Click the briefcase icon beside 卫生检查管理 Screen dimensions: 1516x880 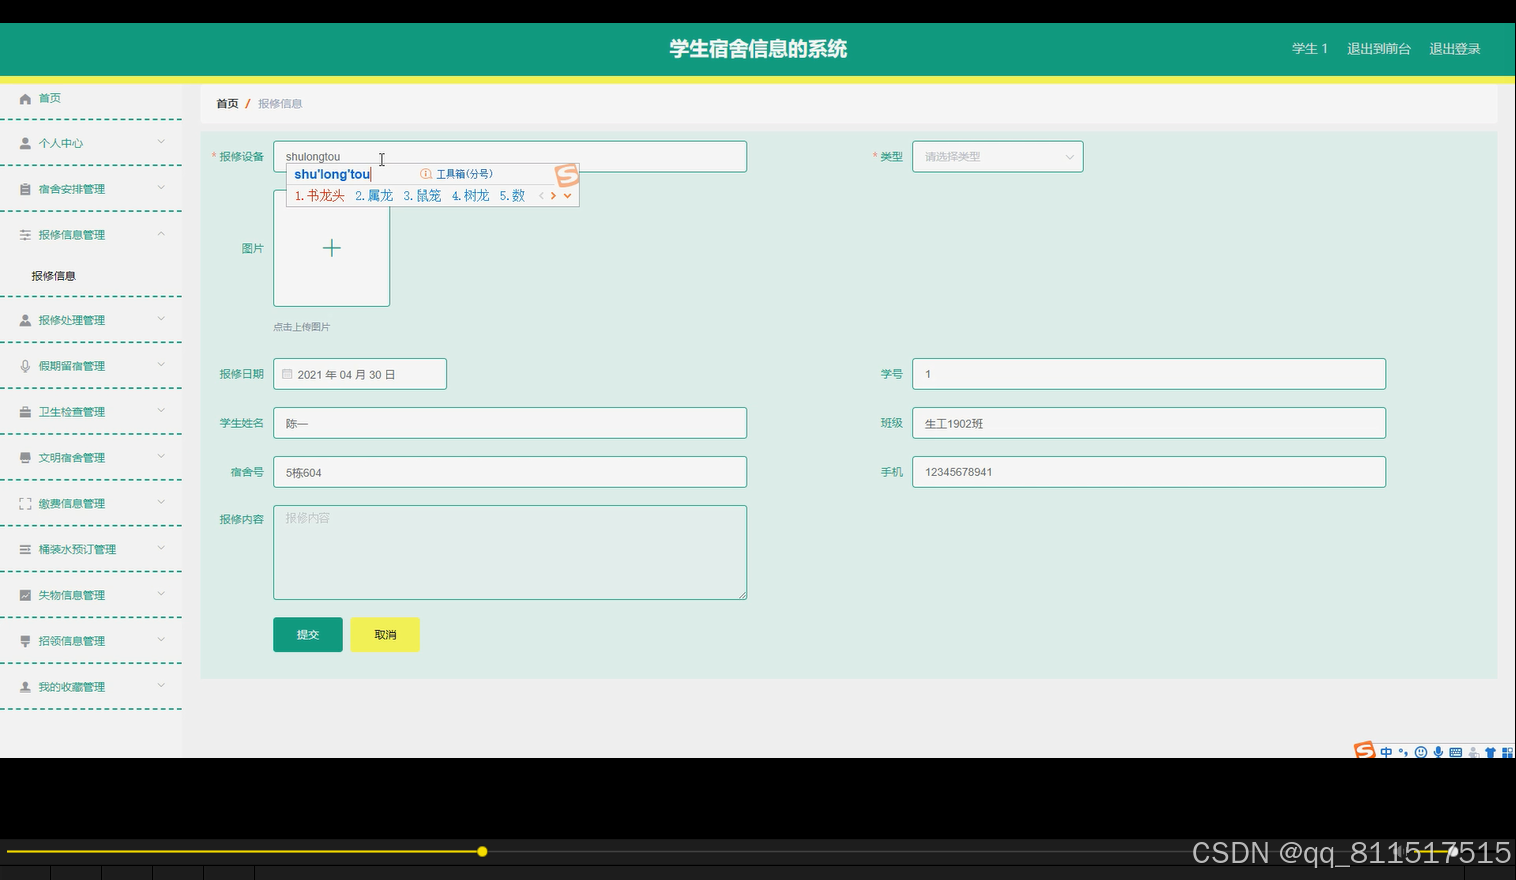pos(25,412)
